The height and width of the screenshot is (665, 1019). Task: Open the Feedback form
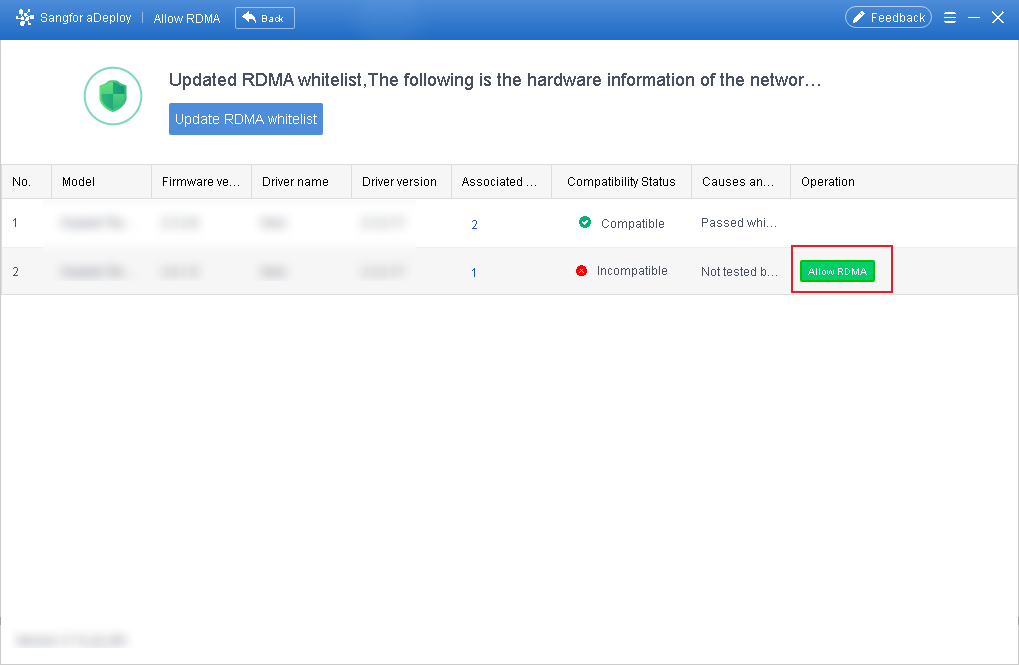[888, 18]
